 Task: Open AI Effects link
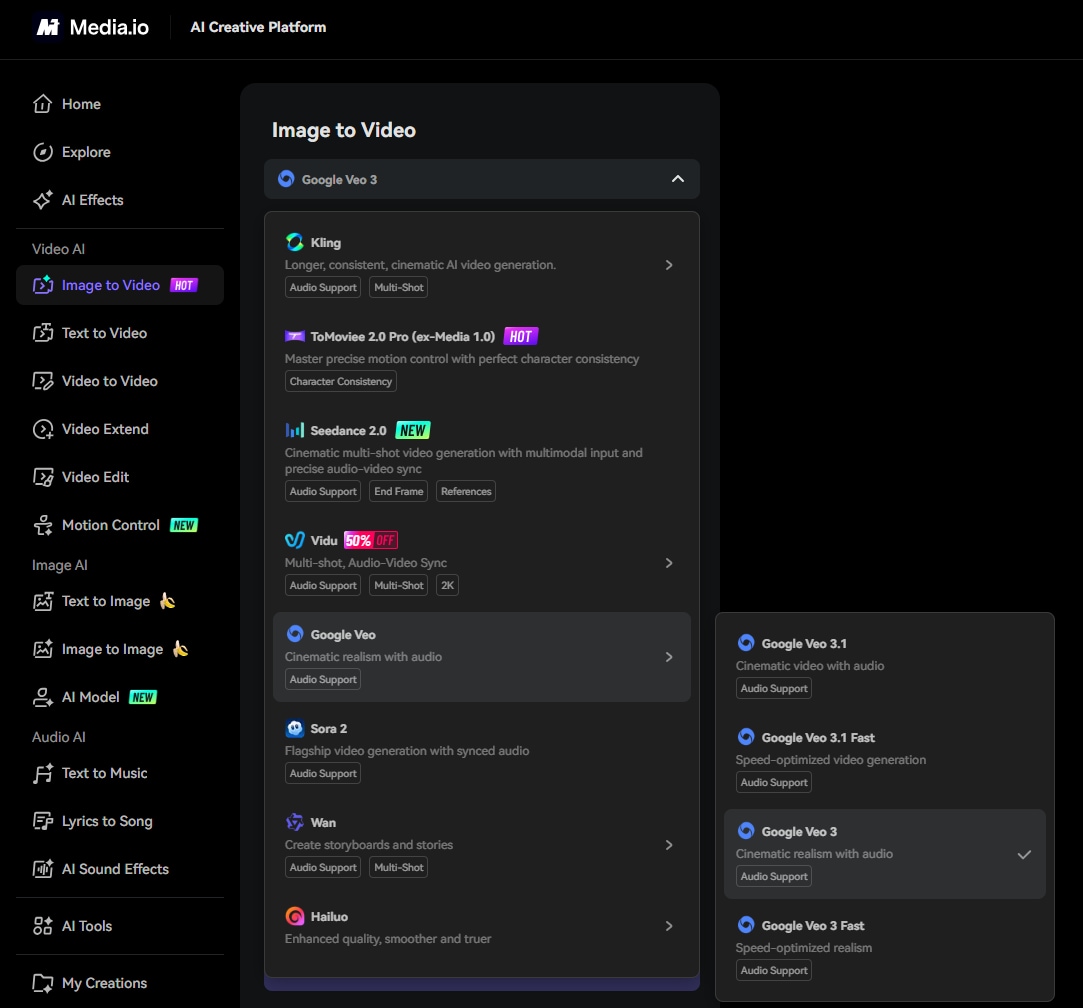[93, 200]
